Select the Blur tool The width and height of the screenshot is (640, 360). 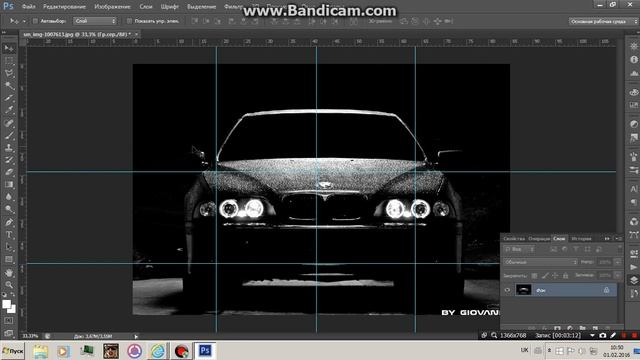[9, 197]
